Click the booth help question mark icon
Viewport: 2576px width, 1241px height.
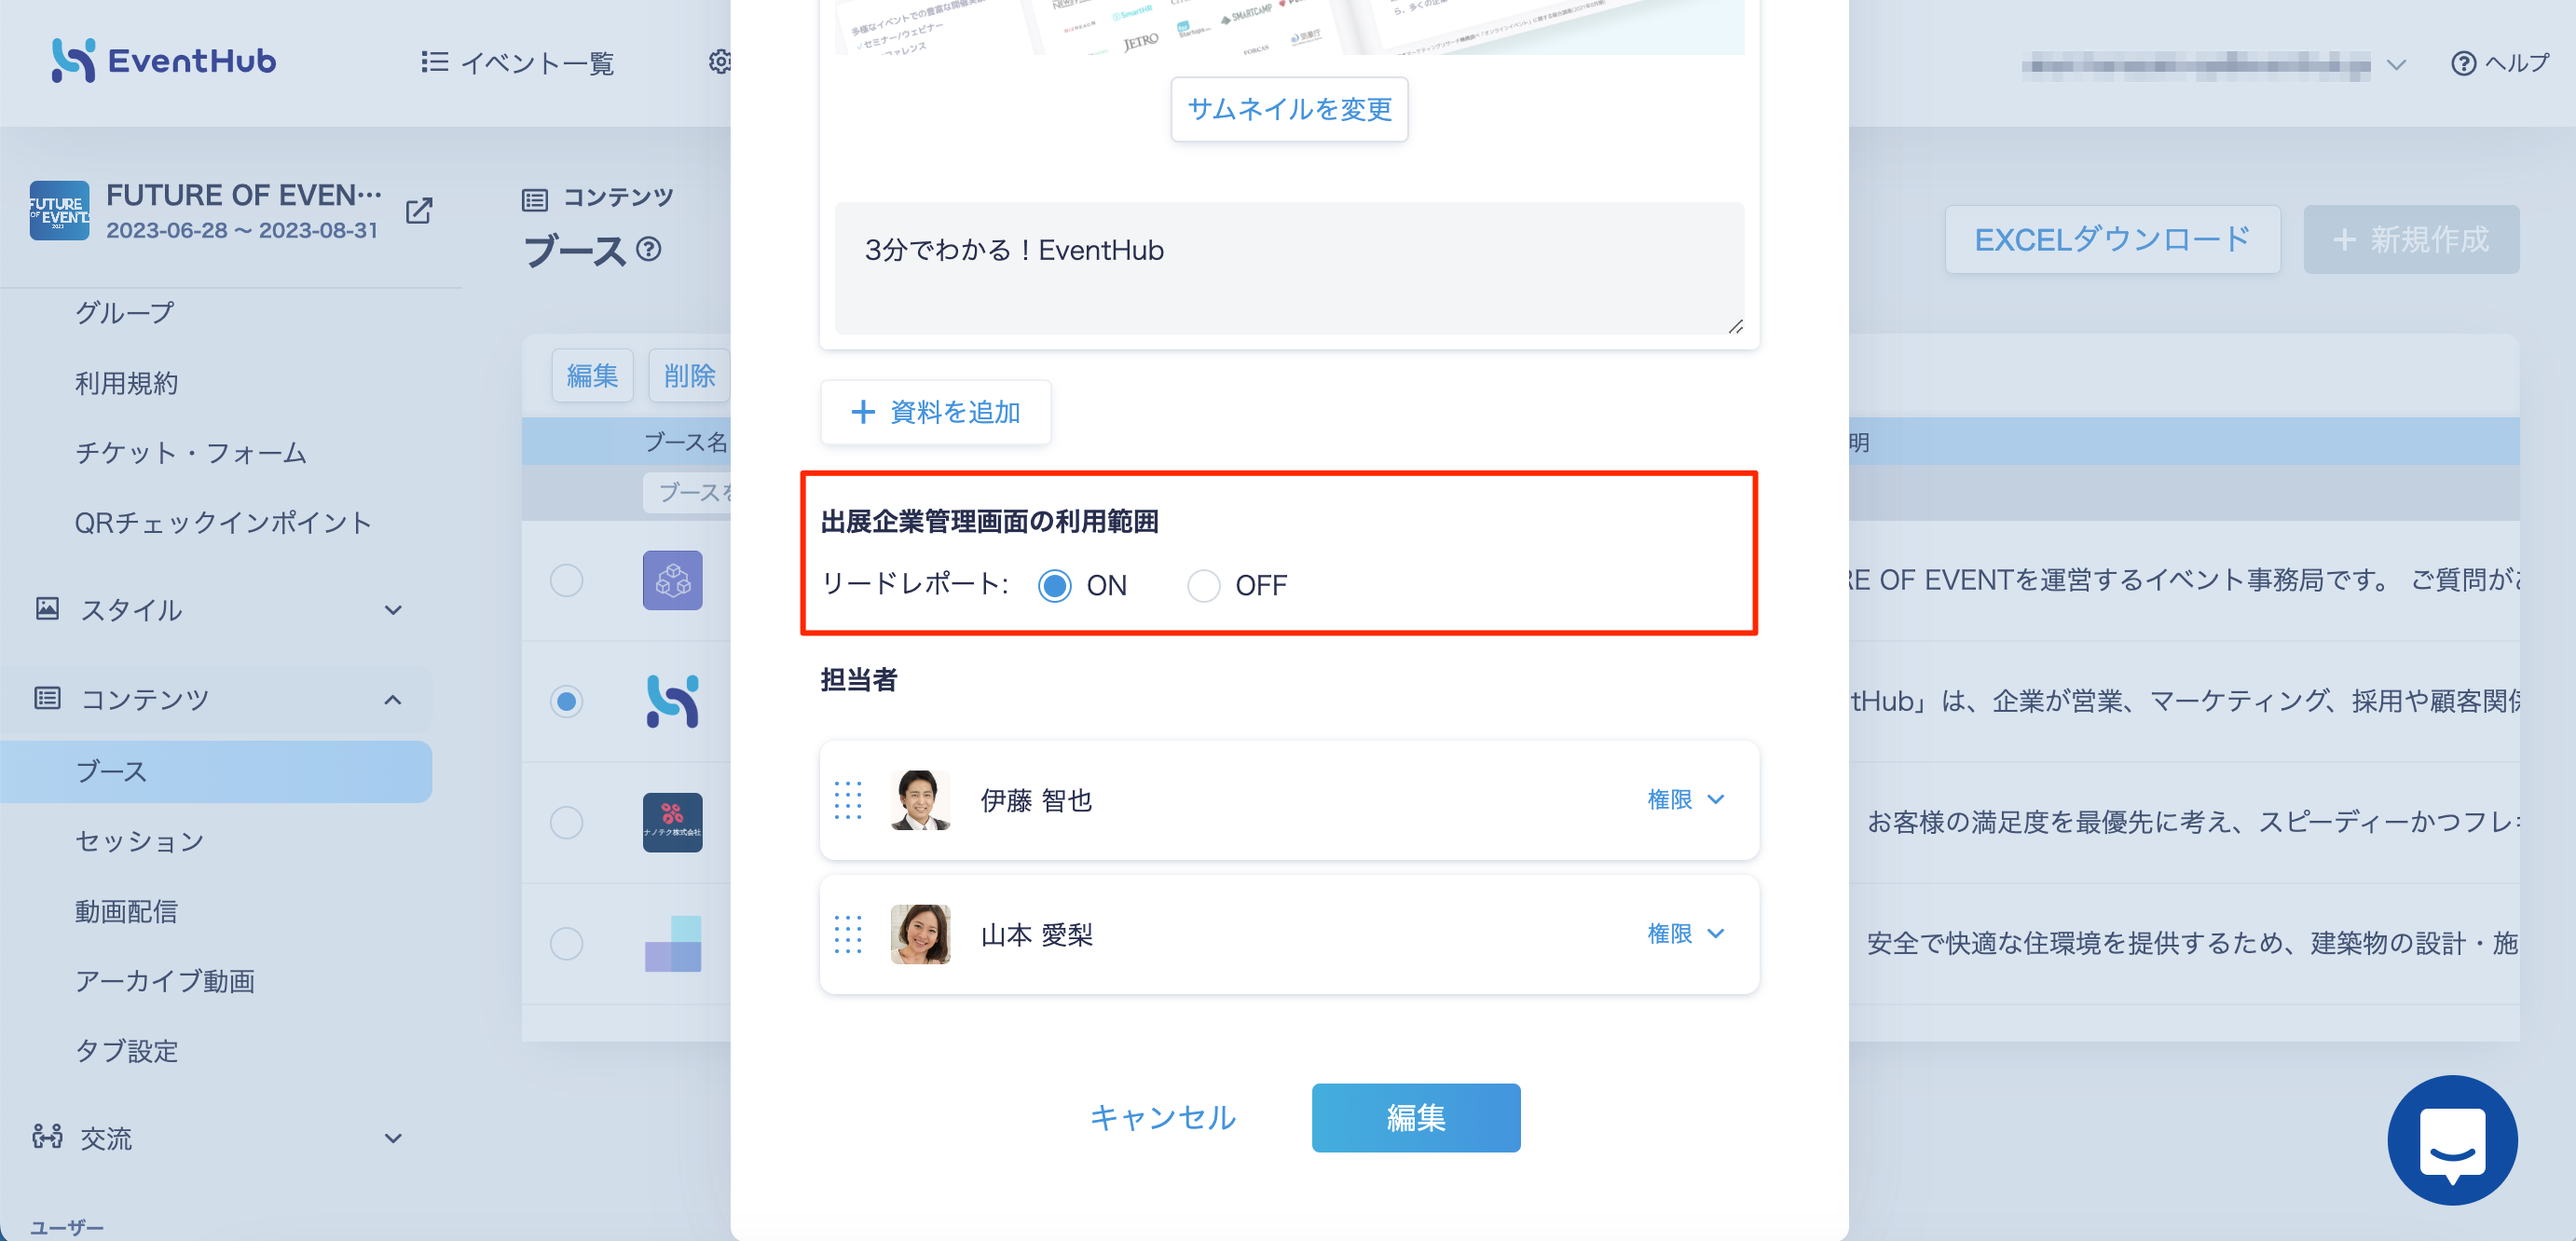click(x=649, y=249)
